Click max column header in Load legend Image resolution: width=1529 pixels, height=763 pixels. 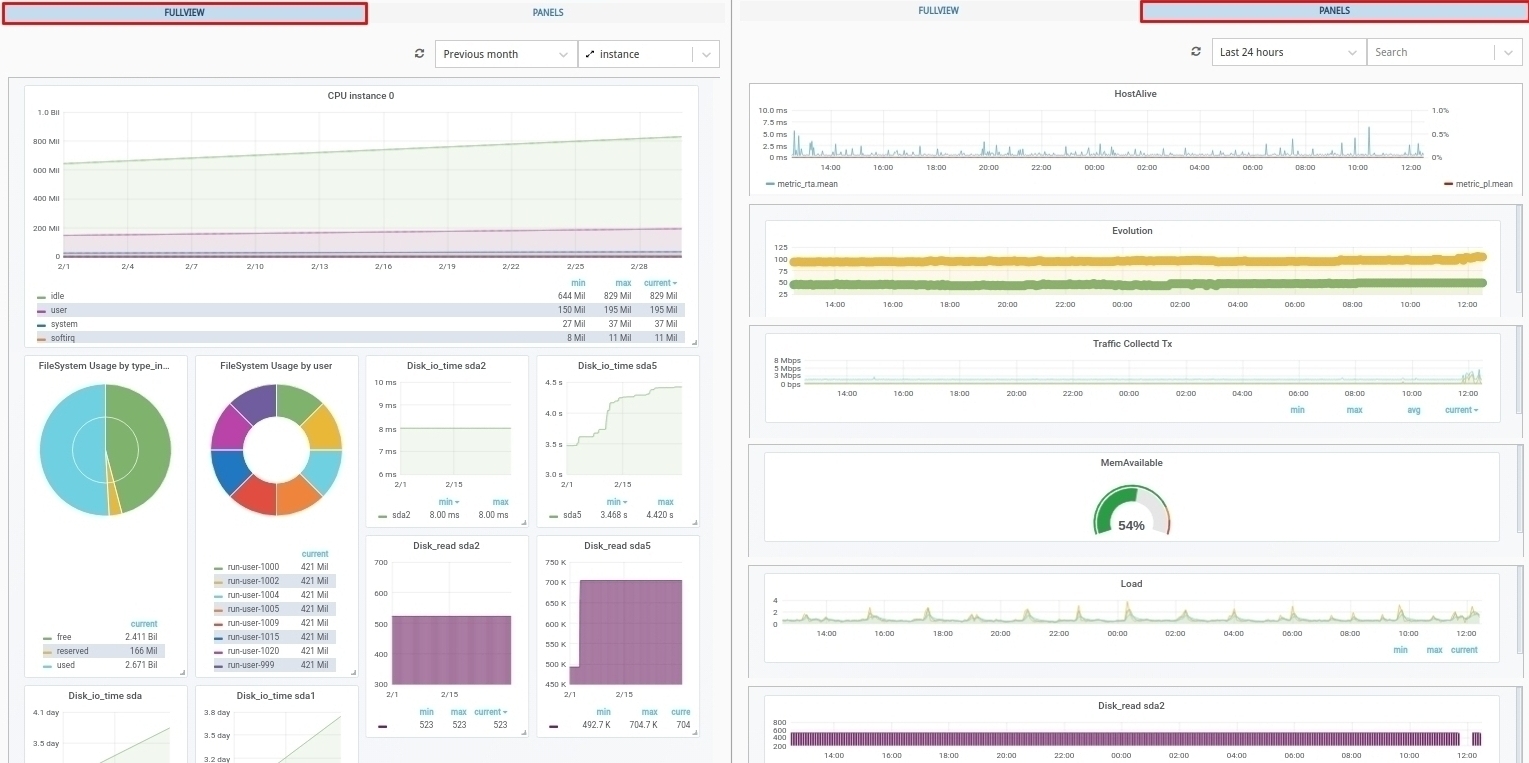(x=1434, y=650)
